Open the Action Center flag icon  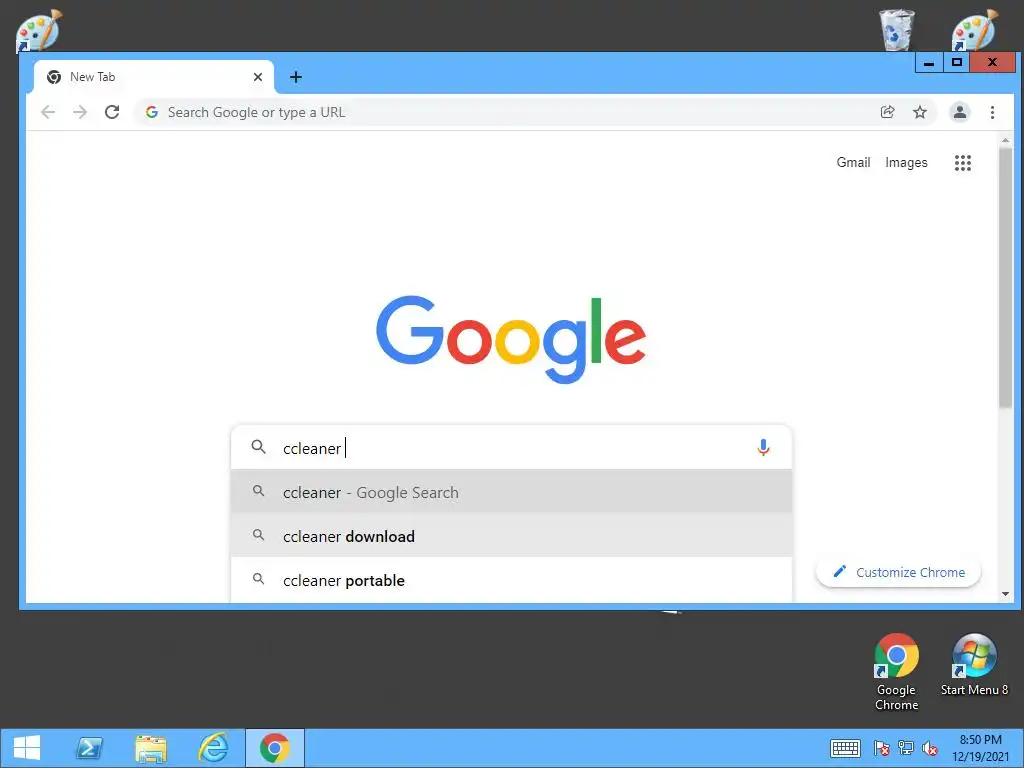[882, 748]
